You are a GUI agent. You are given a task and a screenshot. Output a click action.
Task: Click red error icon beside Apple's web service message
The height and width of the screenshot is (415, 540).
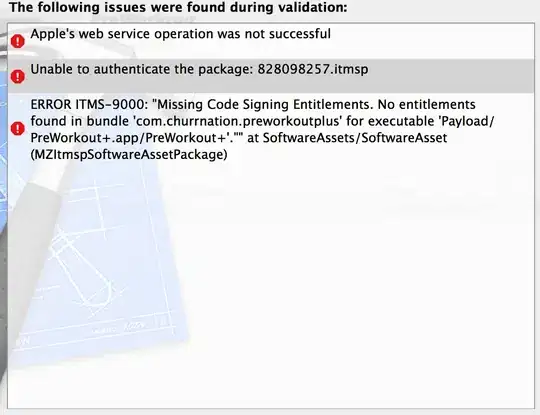pyautogui.click(x=18, y=41)
